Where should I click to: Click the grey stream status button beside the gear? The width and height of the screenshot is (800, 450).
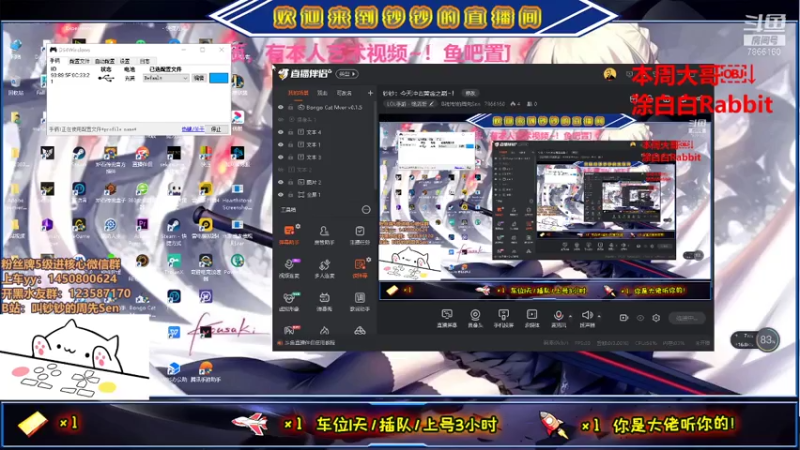coord(687,318)
